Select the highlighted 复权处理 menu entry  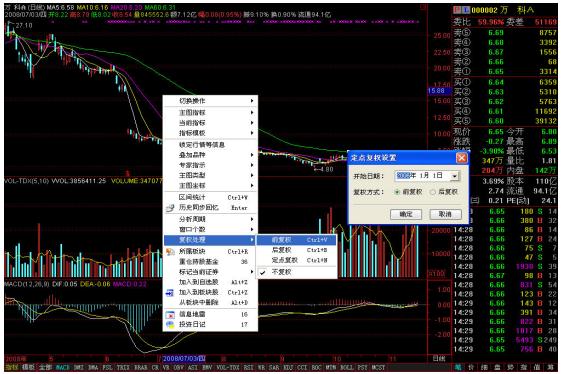tap(210, 240)
